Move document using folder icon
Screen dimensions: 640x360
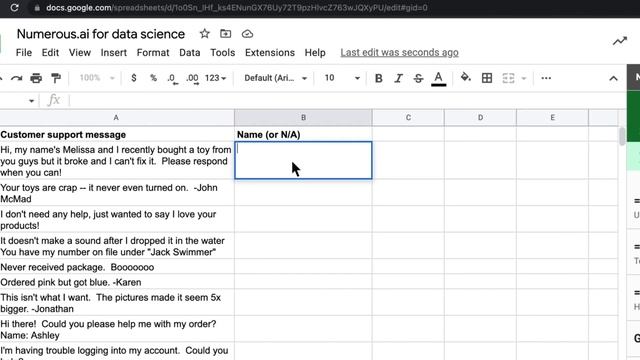225,34
